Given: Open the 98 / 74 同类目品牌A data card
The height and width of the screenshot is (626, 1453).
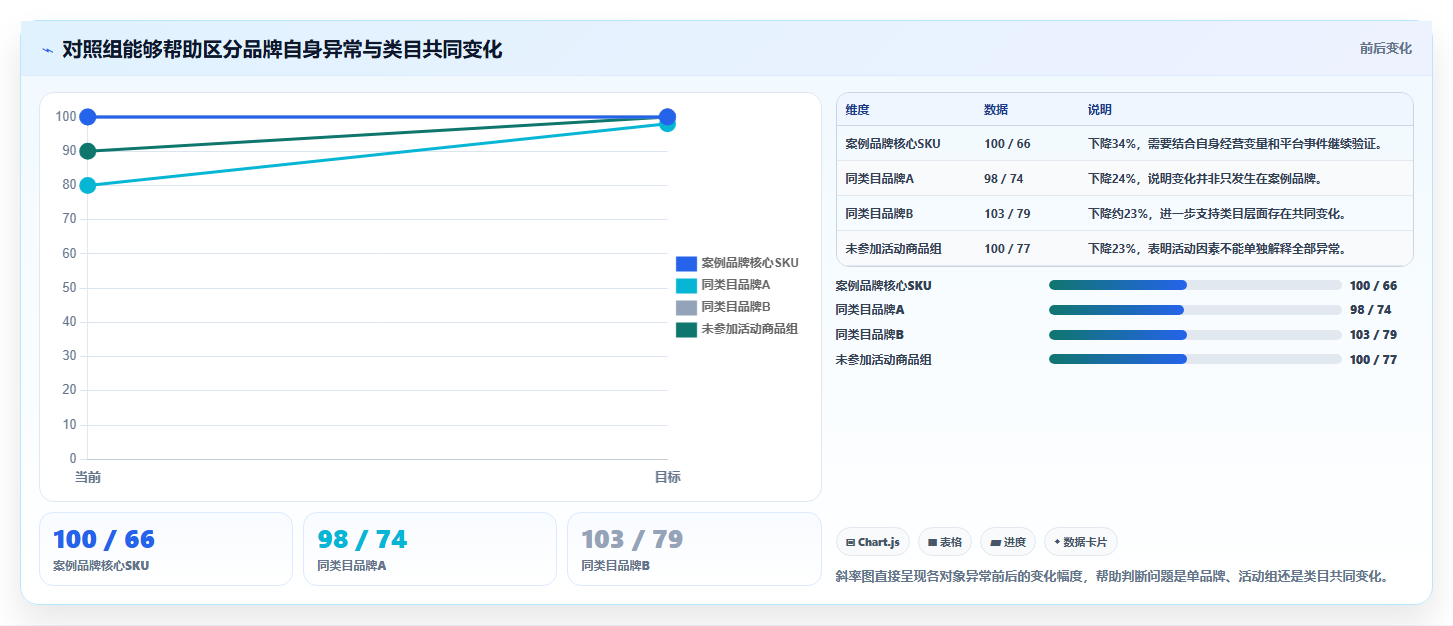Looking at the screenshot, I should (x=430, y=549).
